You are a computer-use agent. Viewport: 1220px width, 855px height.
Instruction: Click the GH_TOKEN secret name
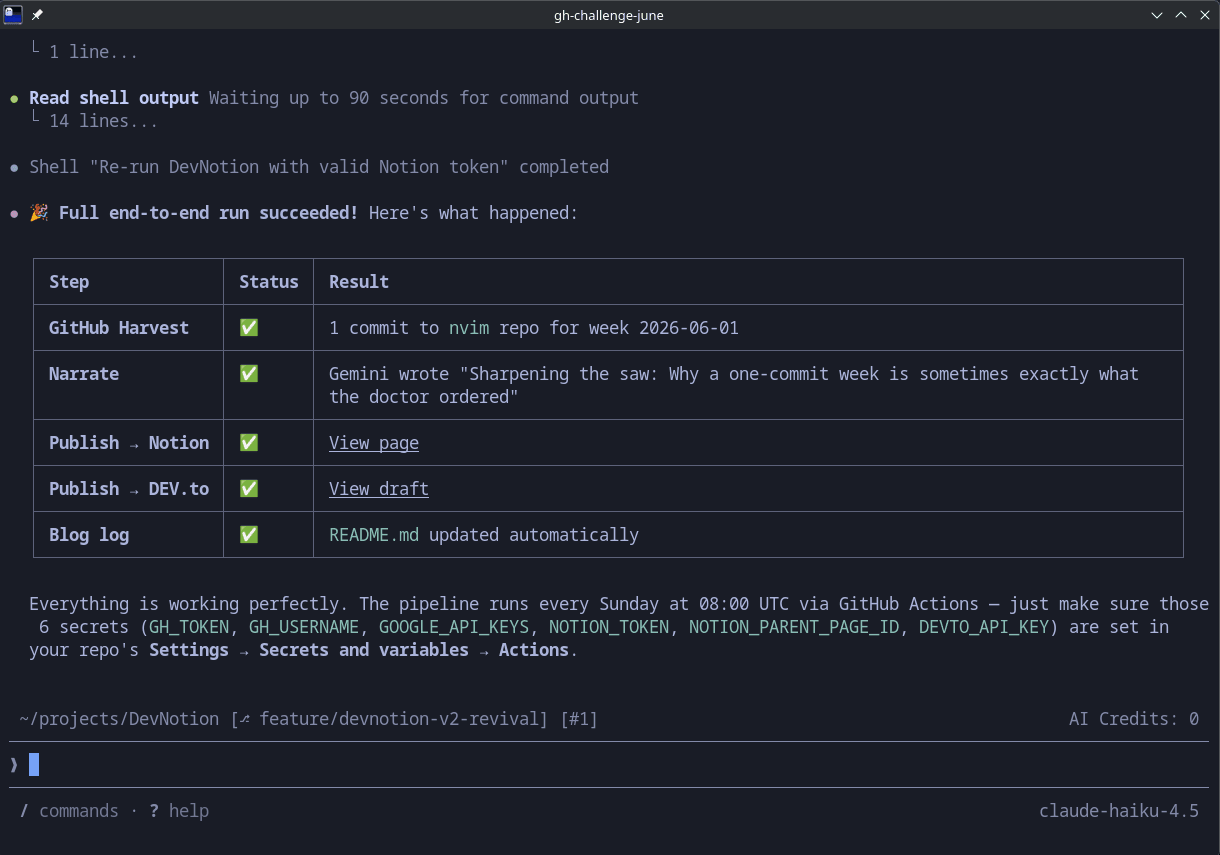point(189,627)
